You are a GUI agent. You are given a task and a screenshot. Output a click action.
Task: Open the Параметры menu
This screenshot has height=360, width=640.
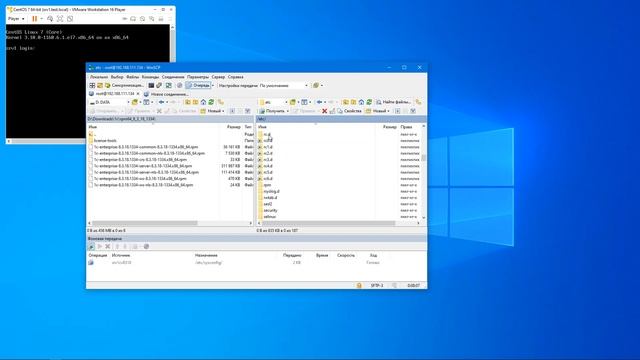pyautogui.click(x=198, y=77)
